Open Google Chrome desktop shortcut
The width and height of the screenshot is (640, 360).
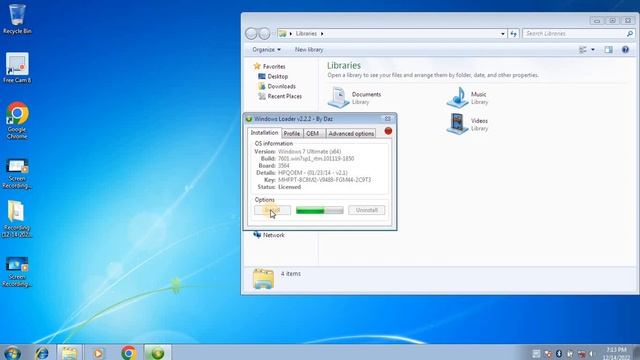point(17,120)
